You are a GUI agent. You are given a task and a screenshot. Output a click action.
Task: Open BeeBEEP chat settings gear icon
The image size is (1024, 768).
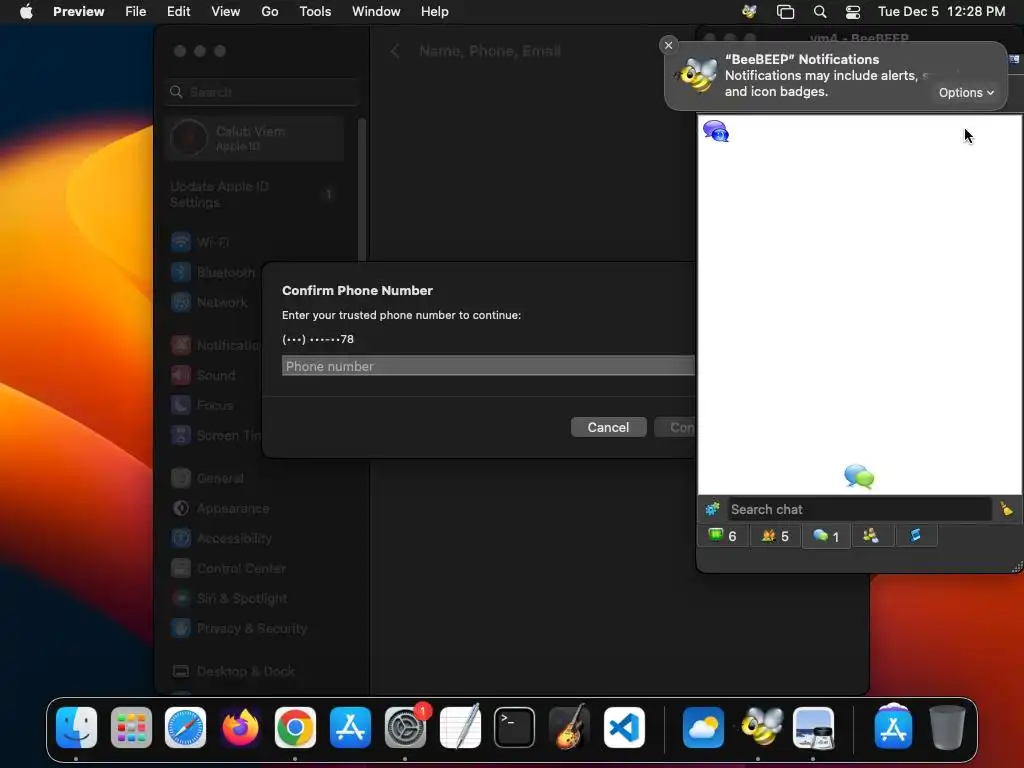[712, 509]
